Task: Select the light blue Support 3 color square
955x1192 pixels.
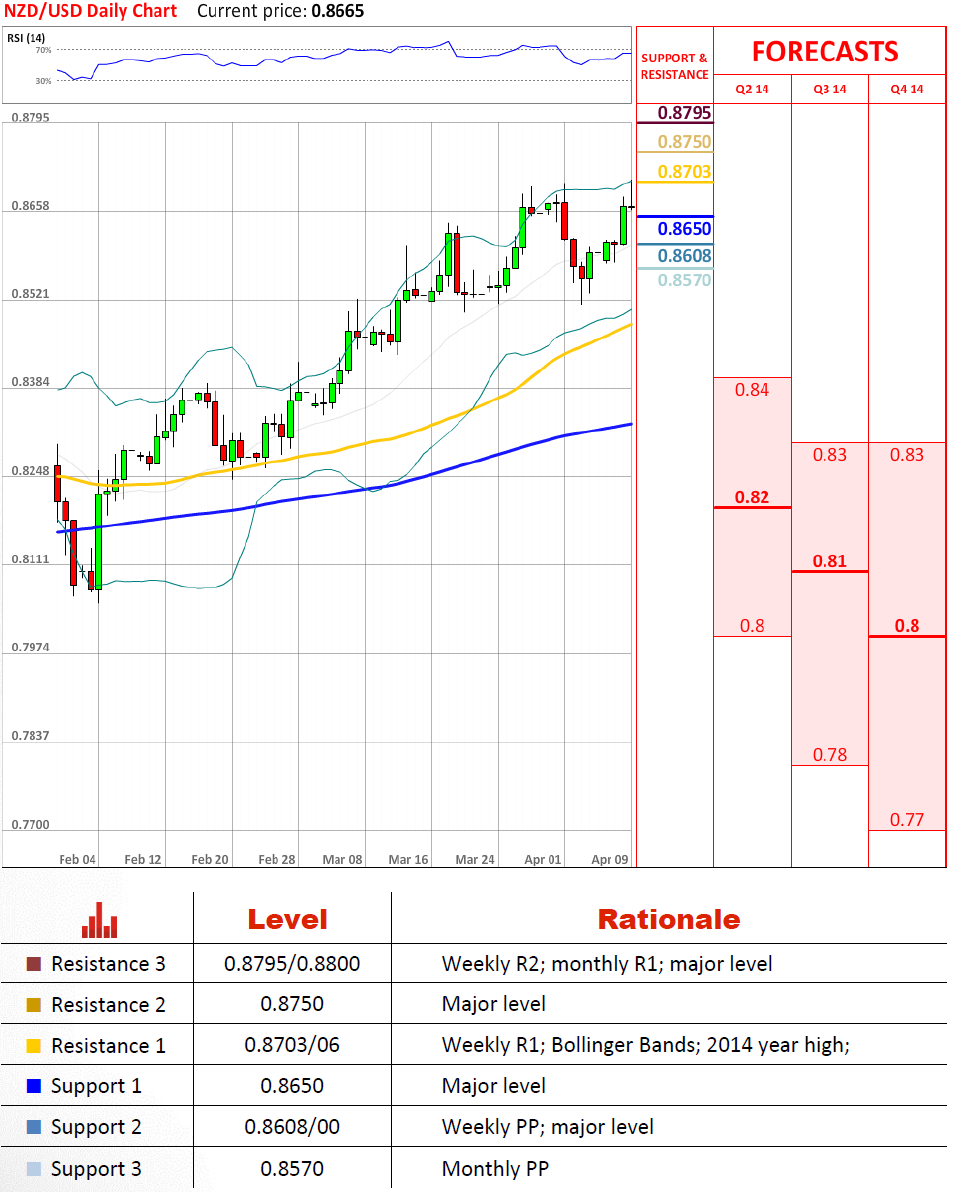Action: (34, 1169)
